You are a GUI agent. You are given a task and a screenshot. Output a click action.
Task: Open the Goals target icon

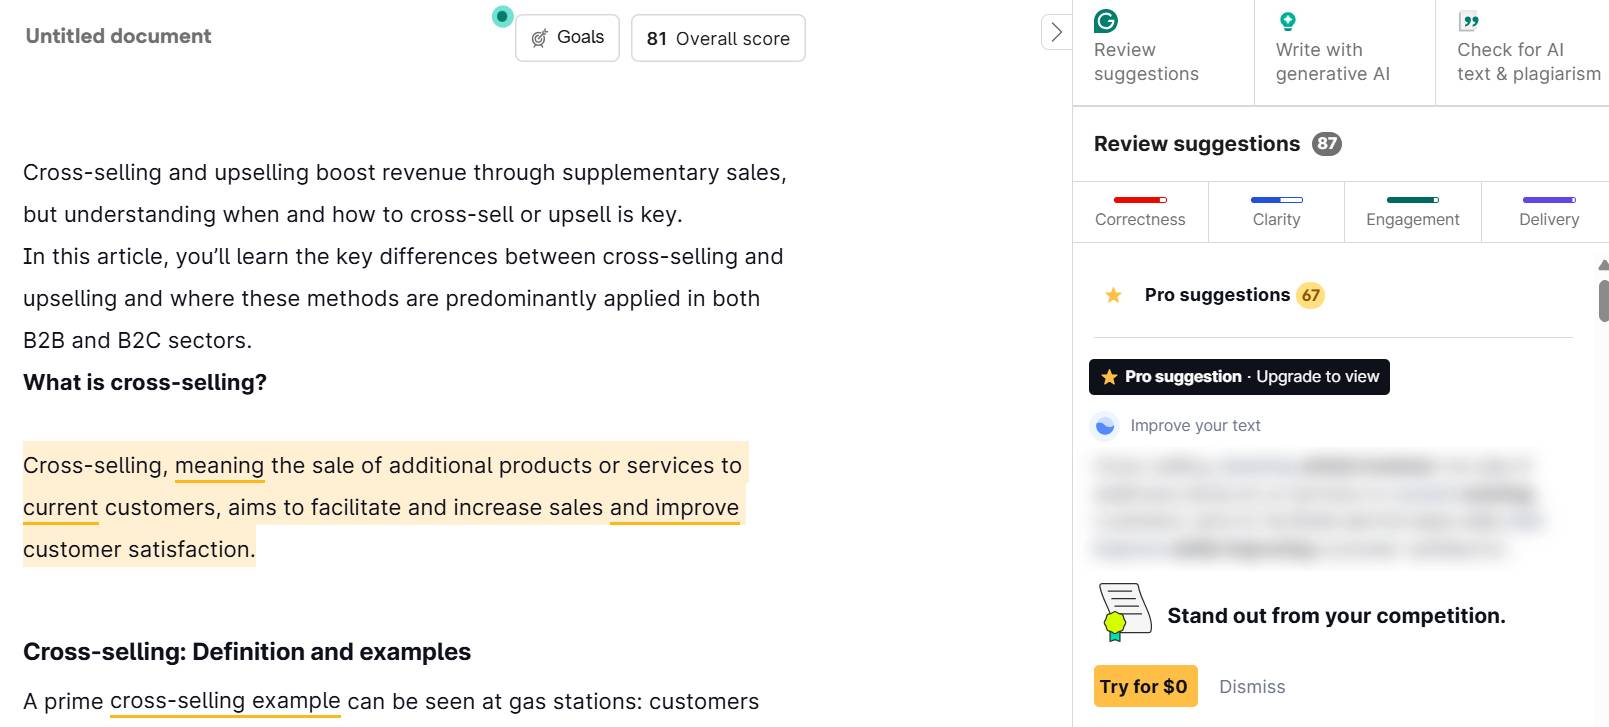click(539, 38)
